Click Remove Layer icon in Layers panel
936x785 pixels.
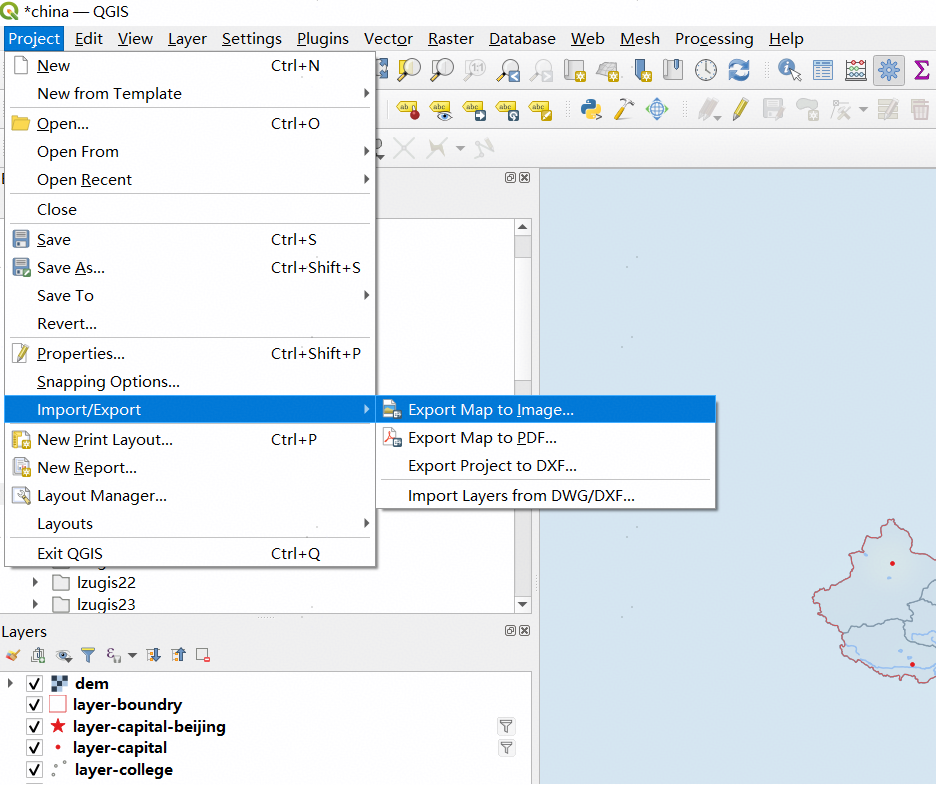(203, 656)
